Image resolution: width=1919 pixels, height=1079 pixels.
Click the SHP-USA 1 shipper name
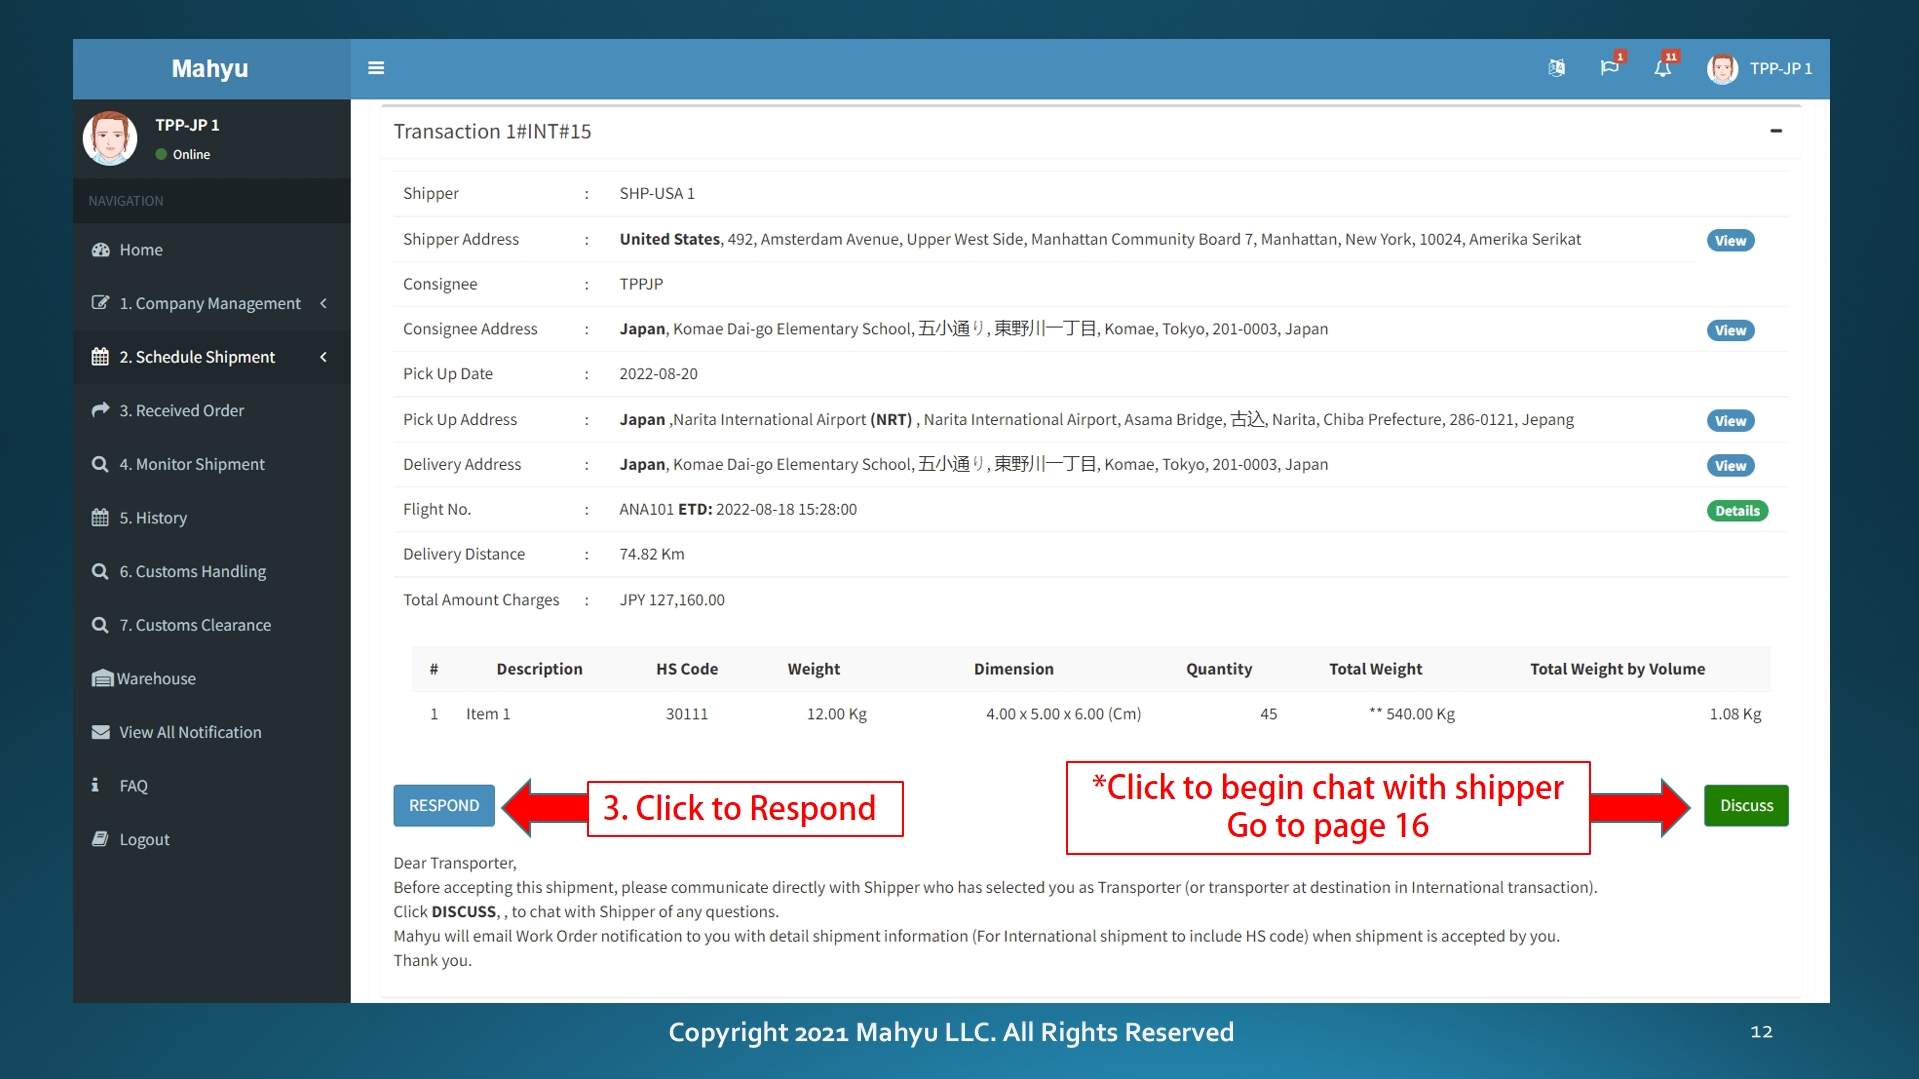[x=657, y=193]
